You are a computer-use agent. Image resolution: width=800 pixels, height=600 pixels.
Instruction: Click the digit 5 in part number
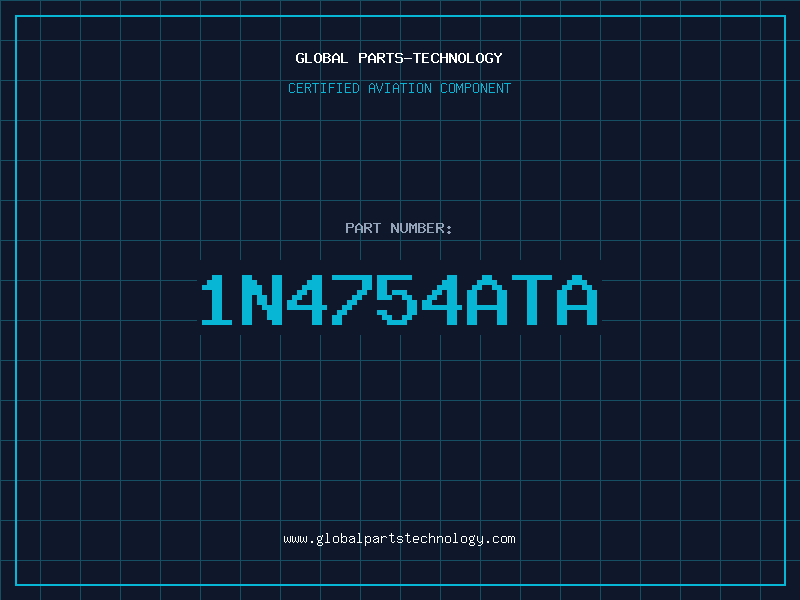(397, 300)
